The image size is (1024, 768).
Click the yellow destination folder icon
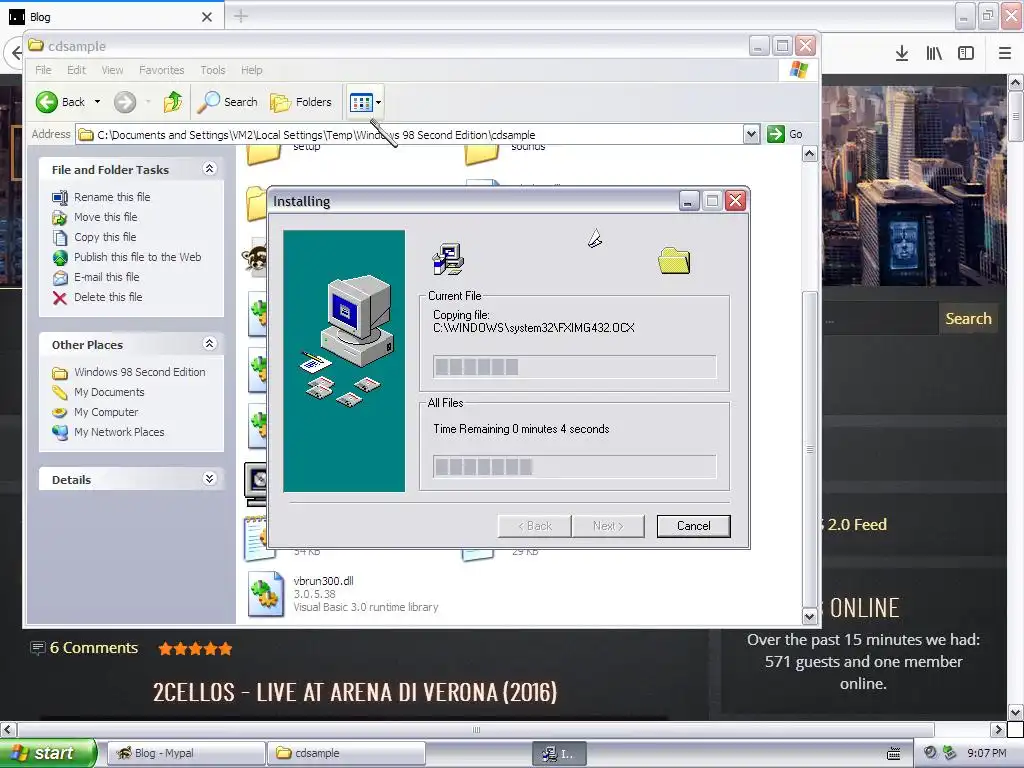coord(674,261)
